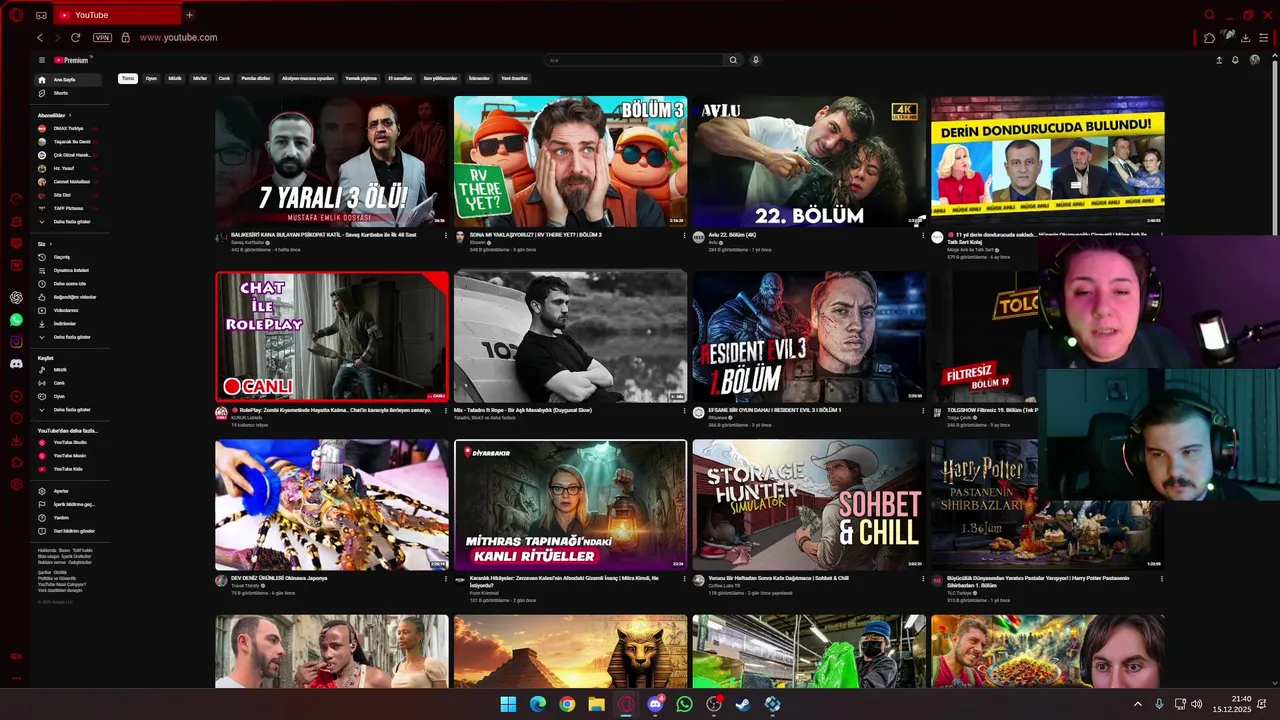
Task: Click the YouTube browser tab
Action: pos(117,15)
